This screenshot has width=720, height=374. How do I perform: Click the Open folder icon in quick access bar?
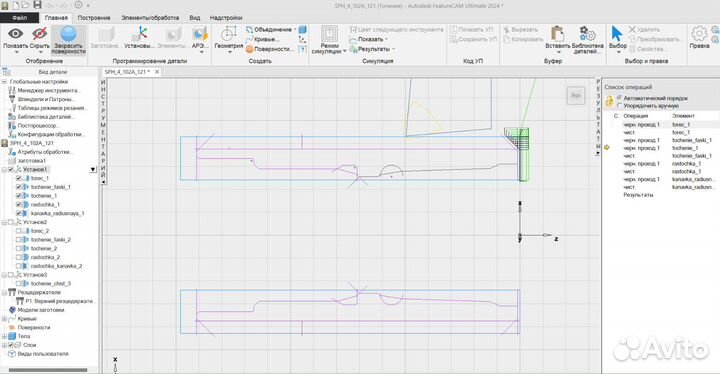[x=26, y=5]
